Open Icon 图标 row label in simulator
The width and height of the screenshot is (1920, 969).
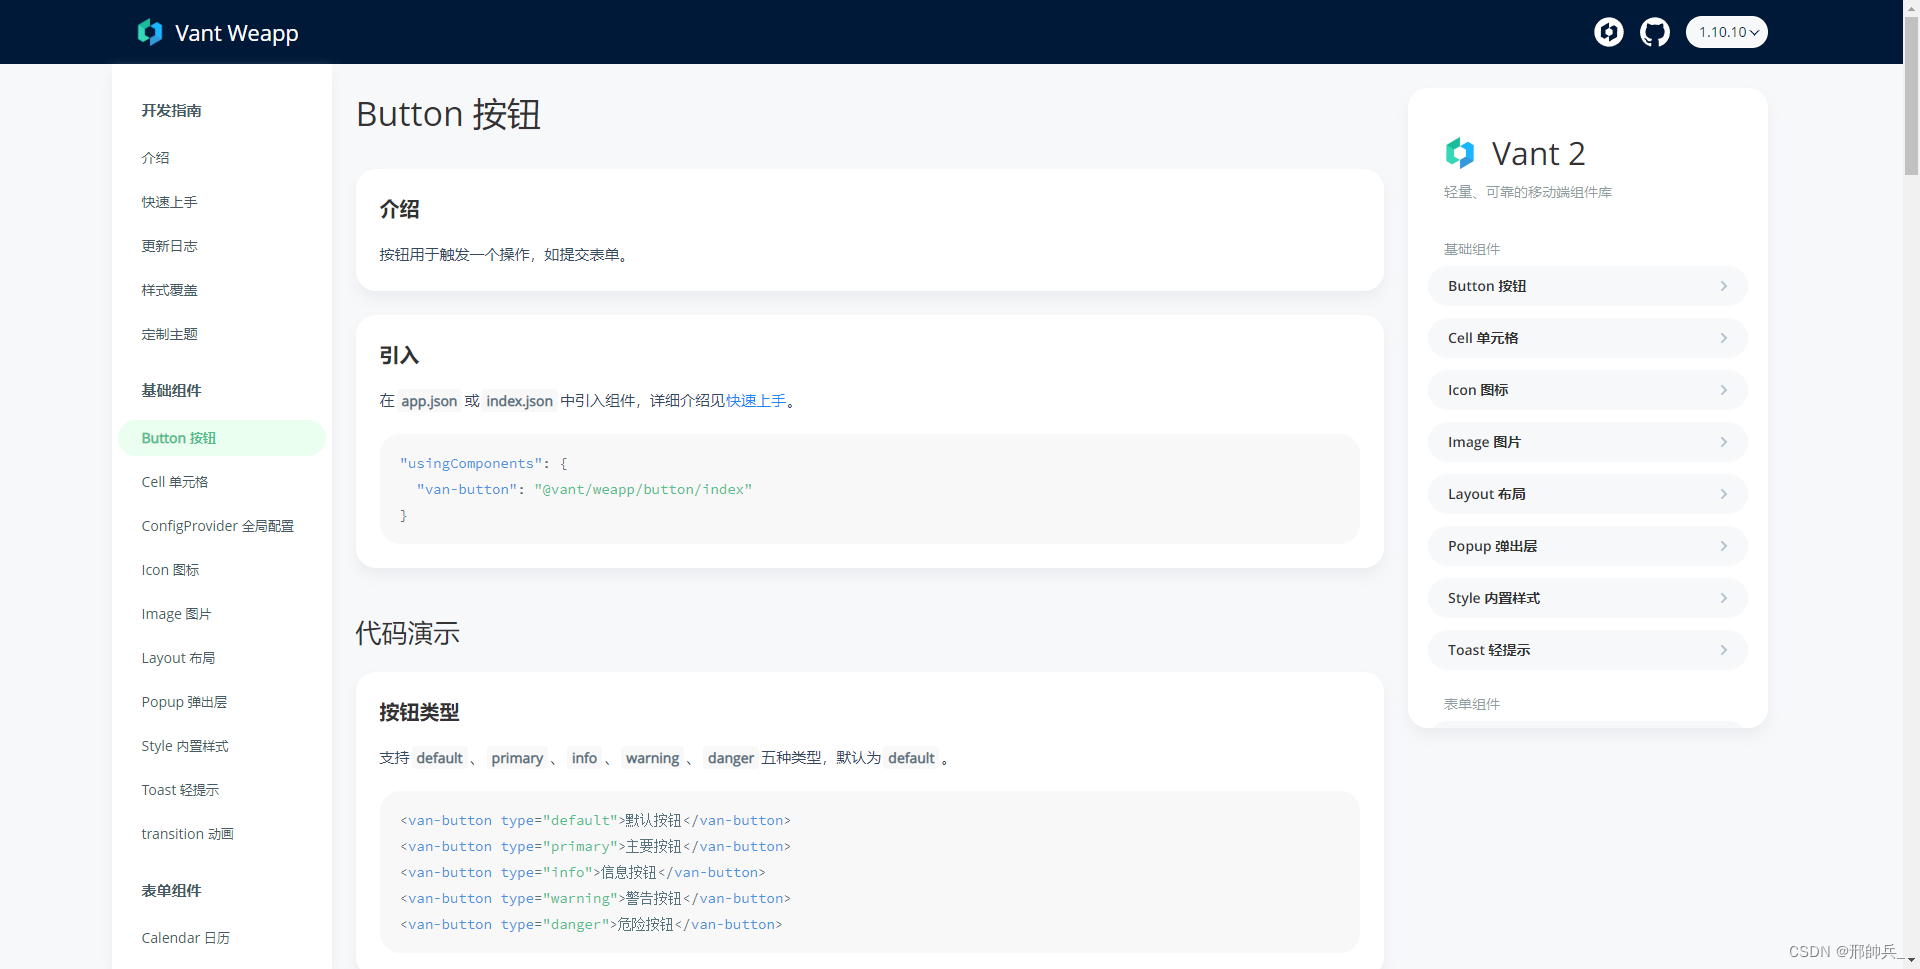tap(1478, 390)
